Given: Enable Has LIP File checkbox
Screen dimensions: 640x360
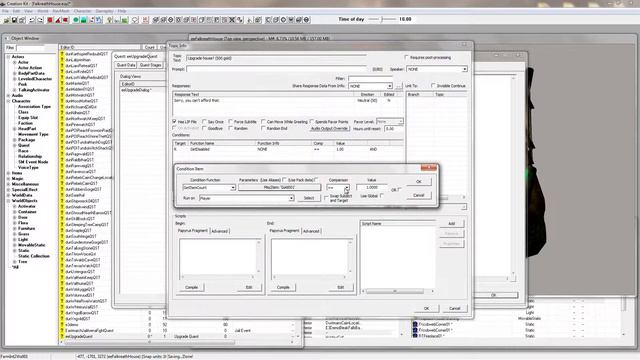Looking at the screenshot, I should coord(174,122).
